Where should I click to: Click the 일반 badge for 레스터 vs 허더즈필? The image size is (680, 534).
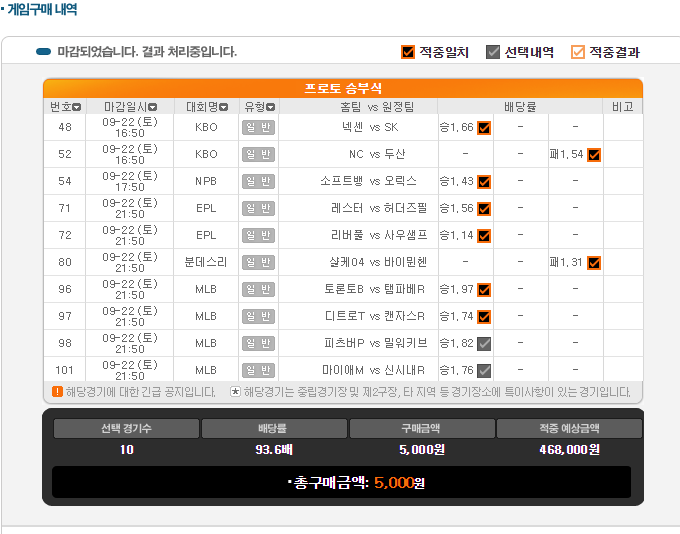click(x=258, y=208)
